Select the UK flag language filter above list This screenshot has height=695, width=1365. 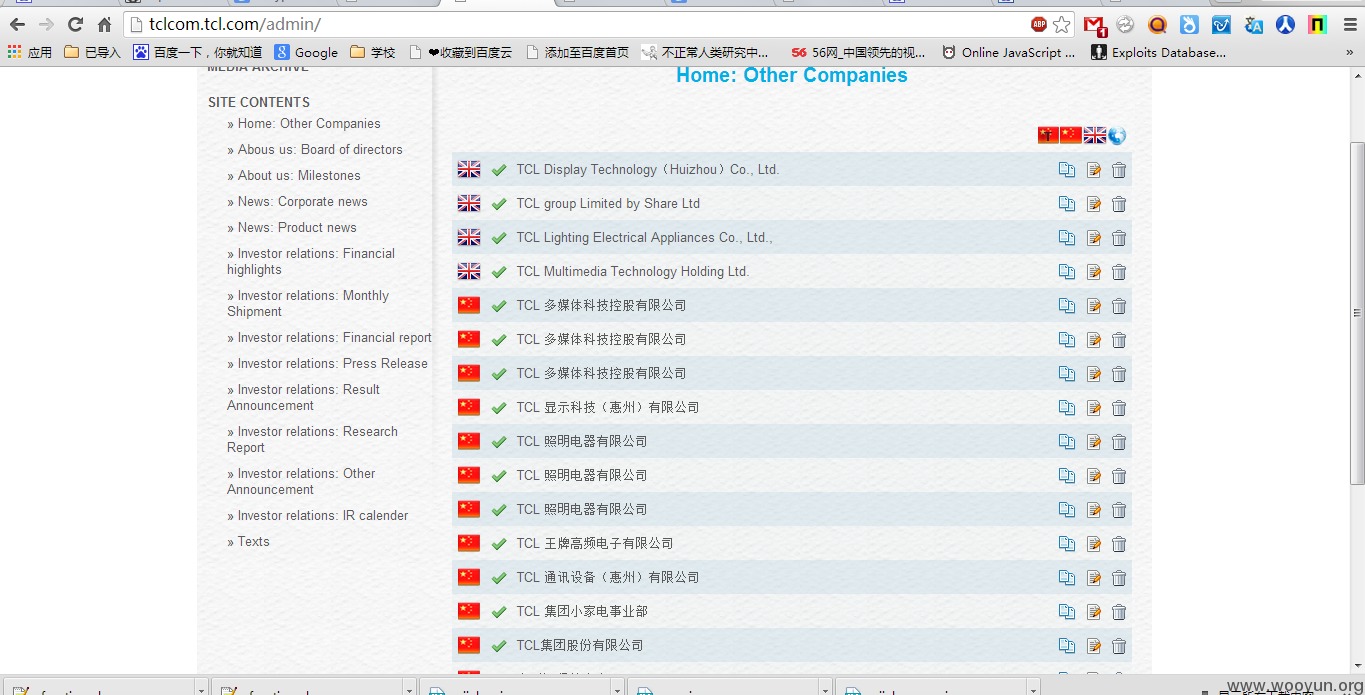[1095, 135]
